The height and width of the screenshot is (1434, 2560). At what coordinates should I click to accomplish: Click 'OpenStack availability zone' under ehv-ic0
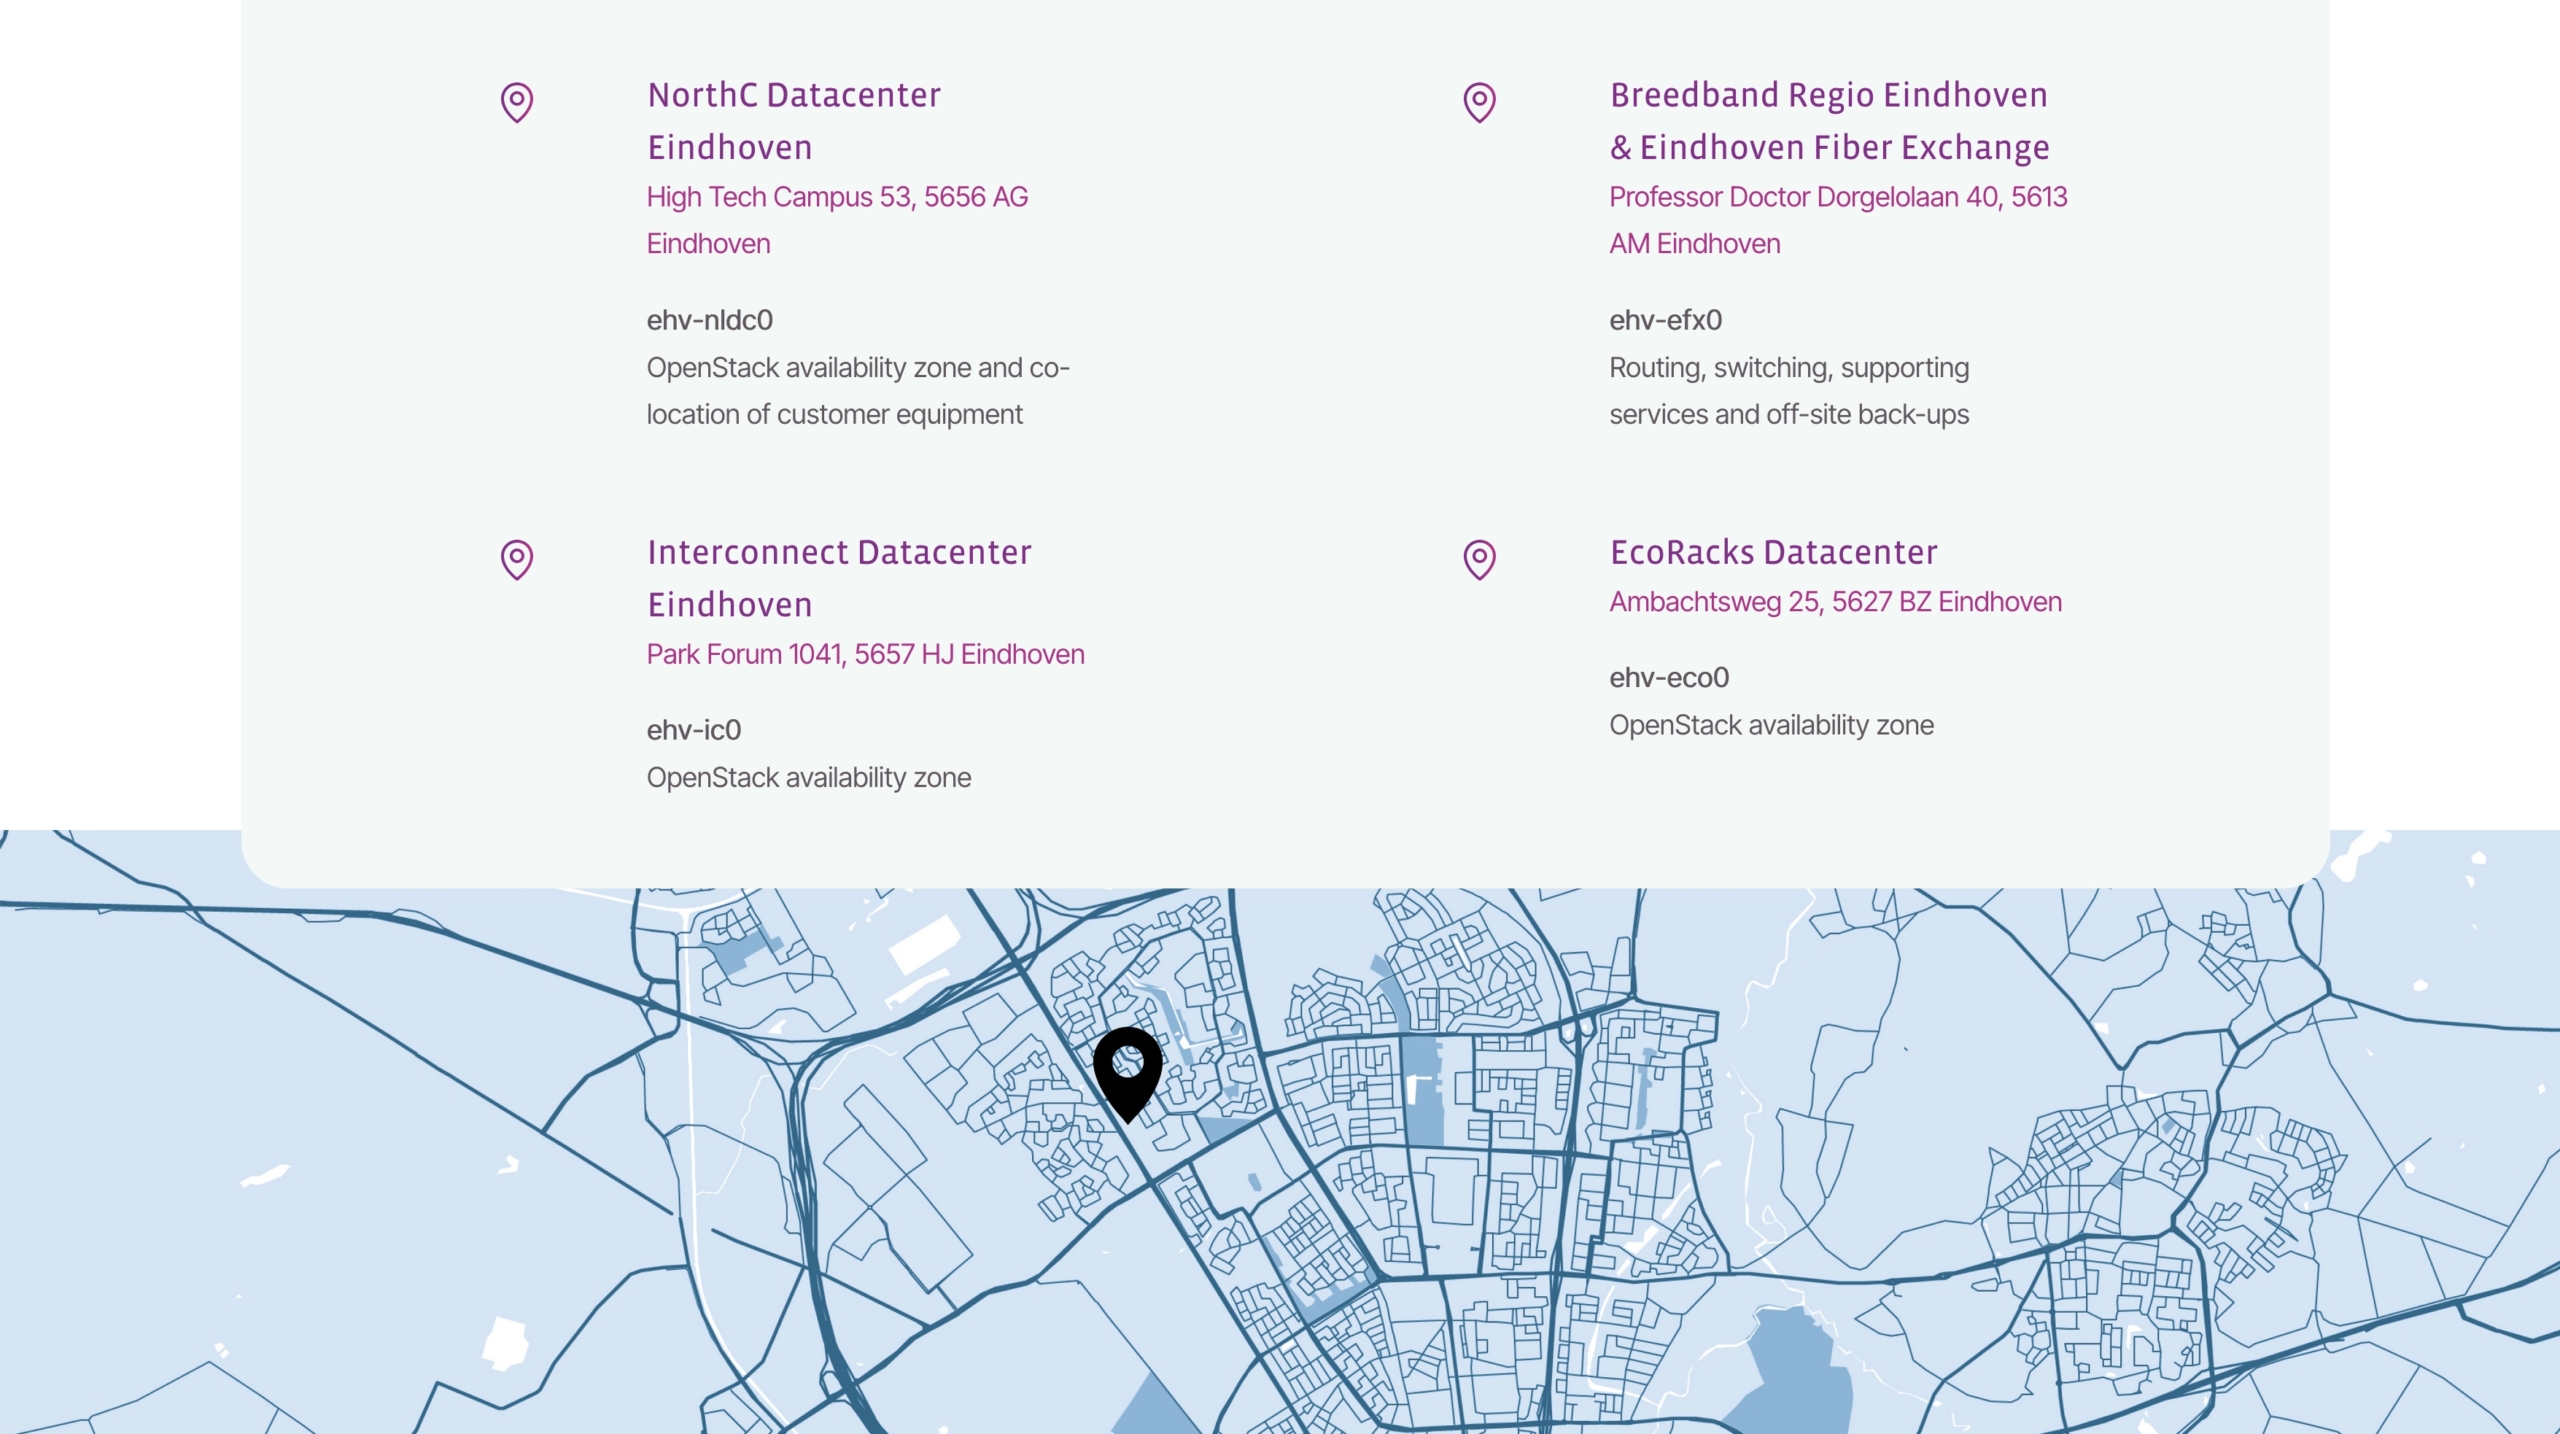tap(808, 778)
